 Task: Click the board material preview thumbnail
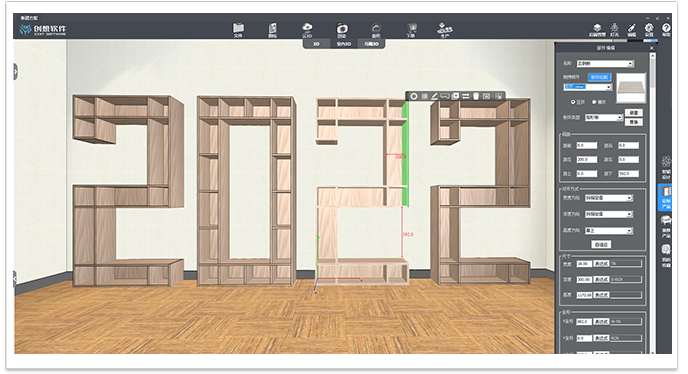click(631, 88)
